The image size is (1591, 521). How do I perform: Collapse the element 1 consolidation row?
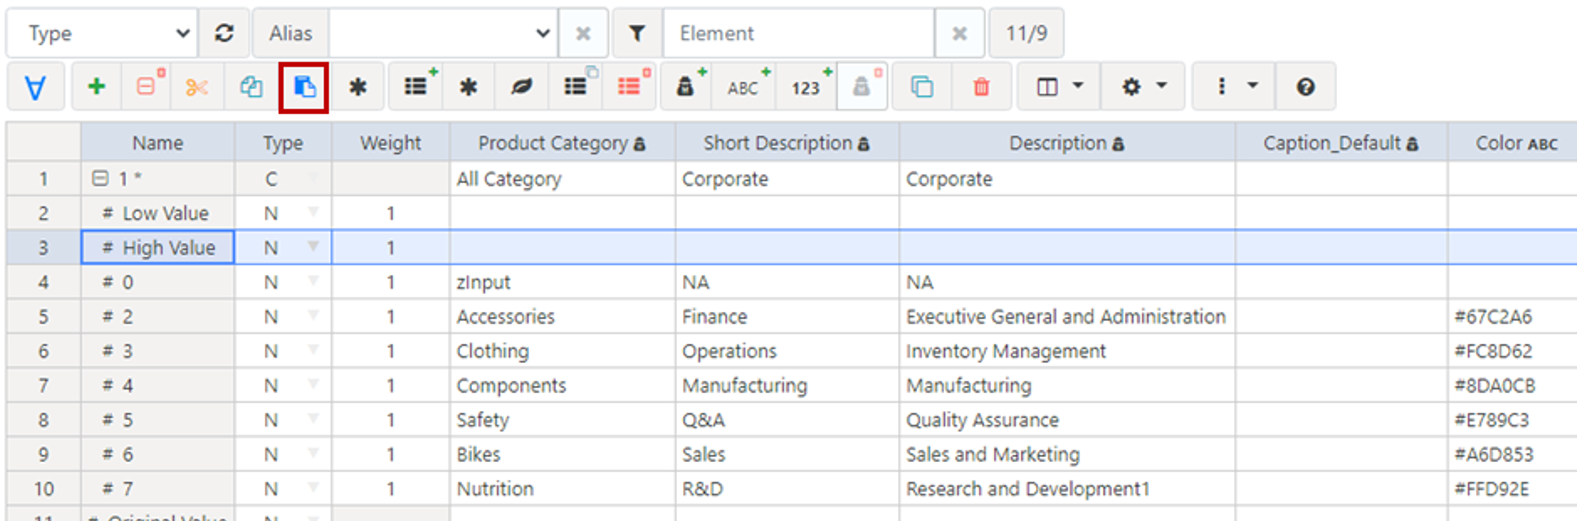[100, 179]
